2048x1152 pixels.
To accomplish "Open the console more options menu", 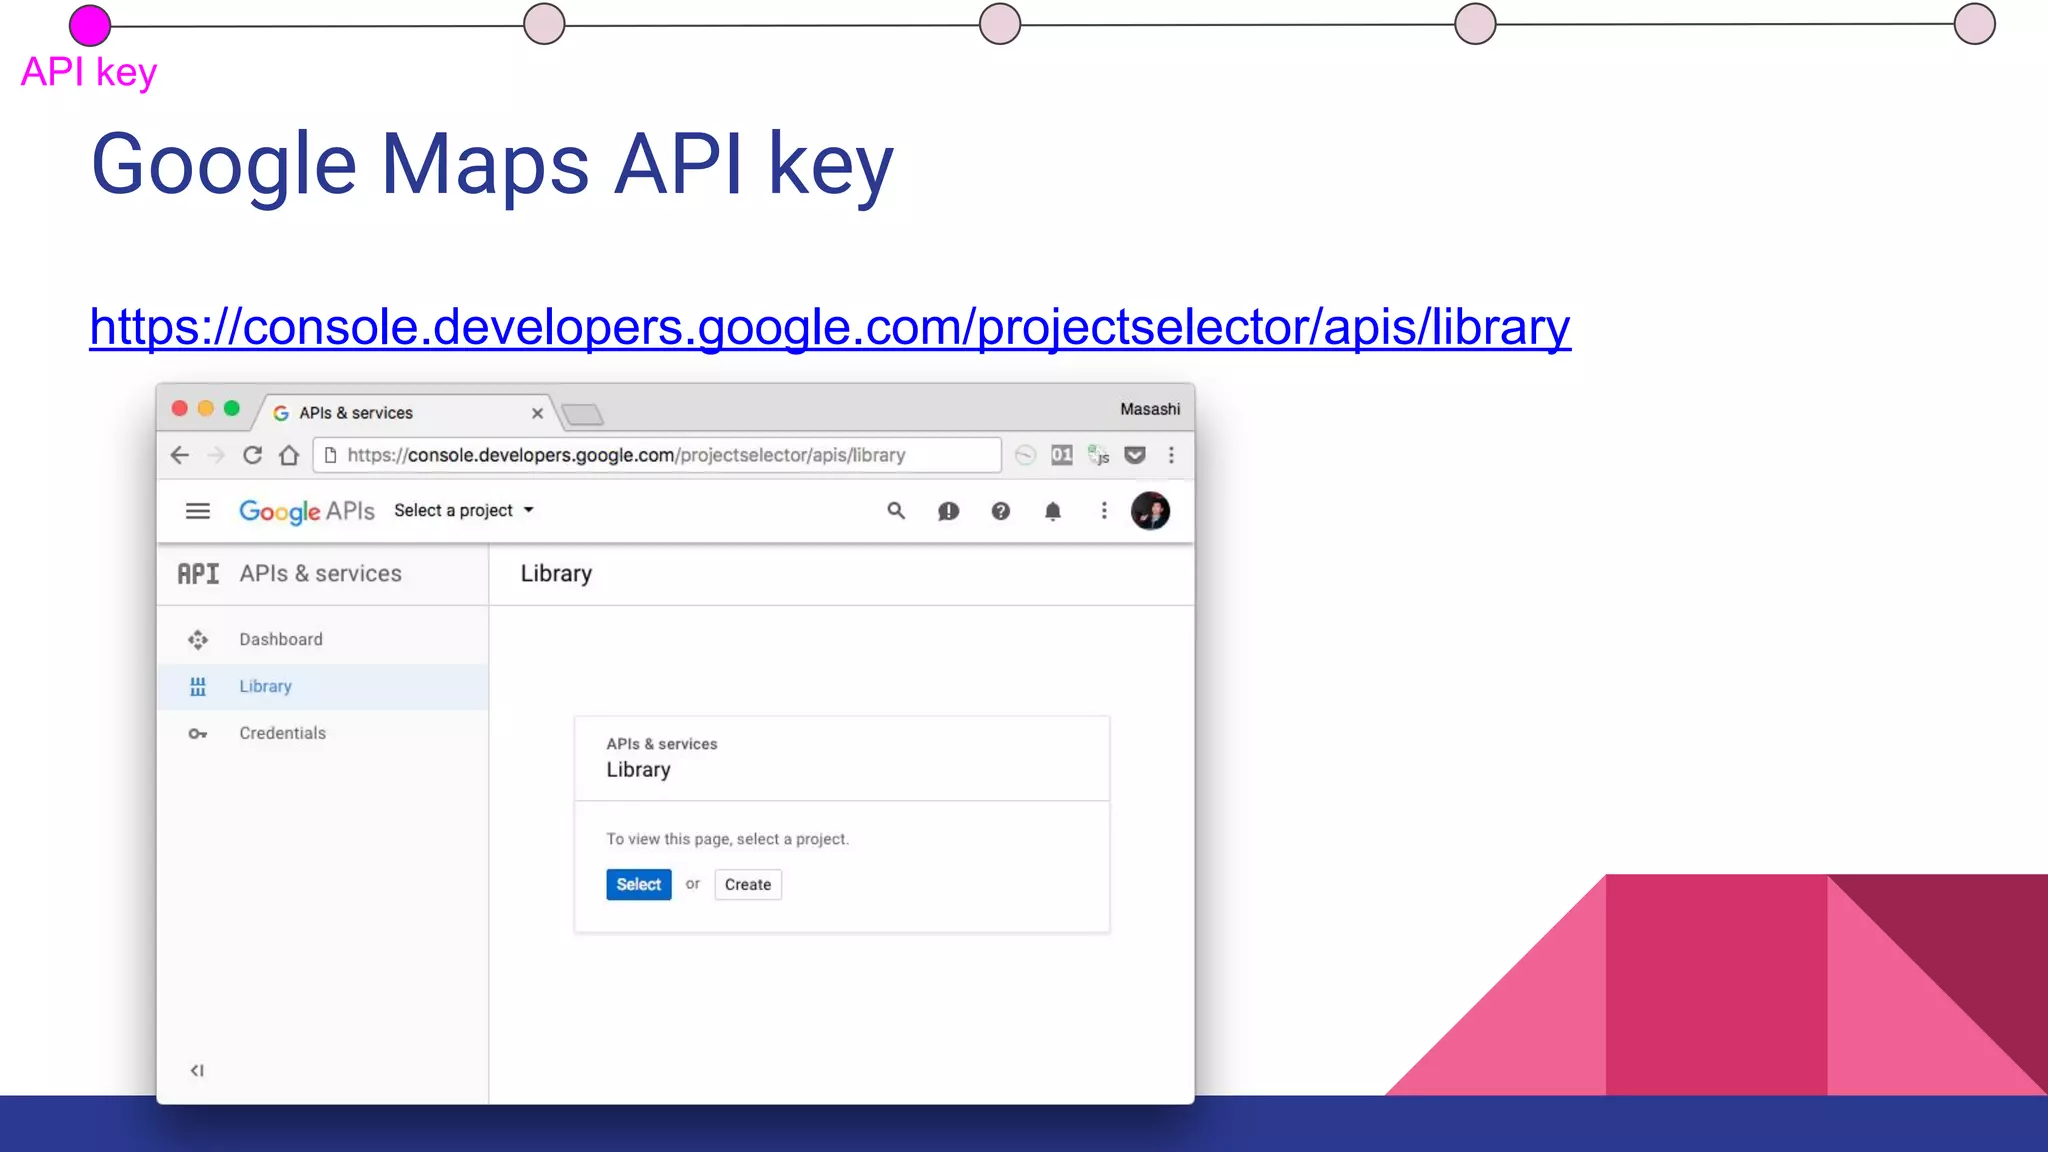I will 1104,511.
